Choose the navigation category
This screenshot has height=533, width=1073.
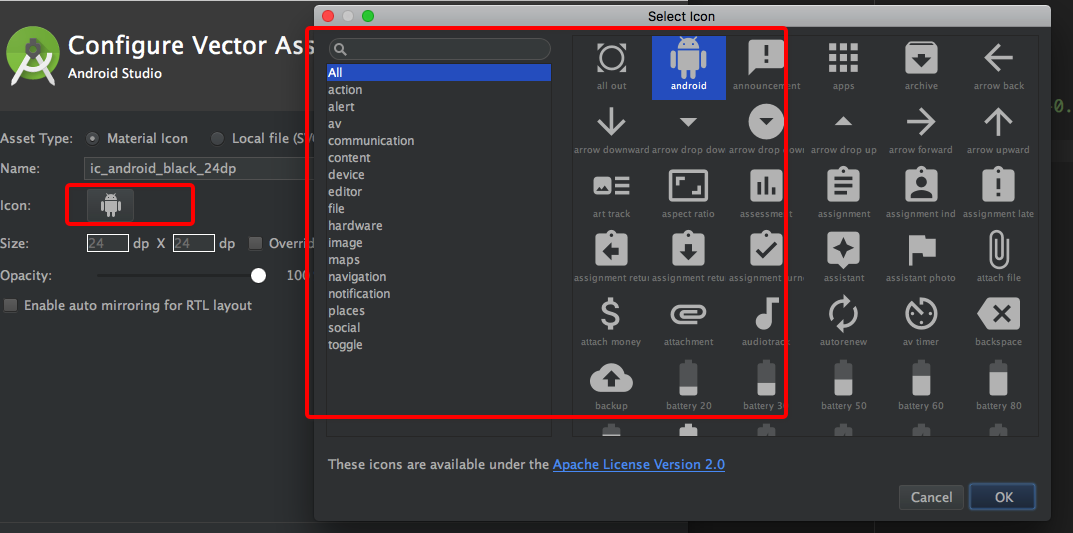pos(439,276)
